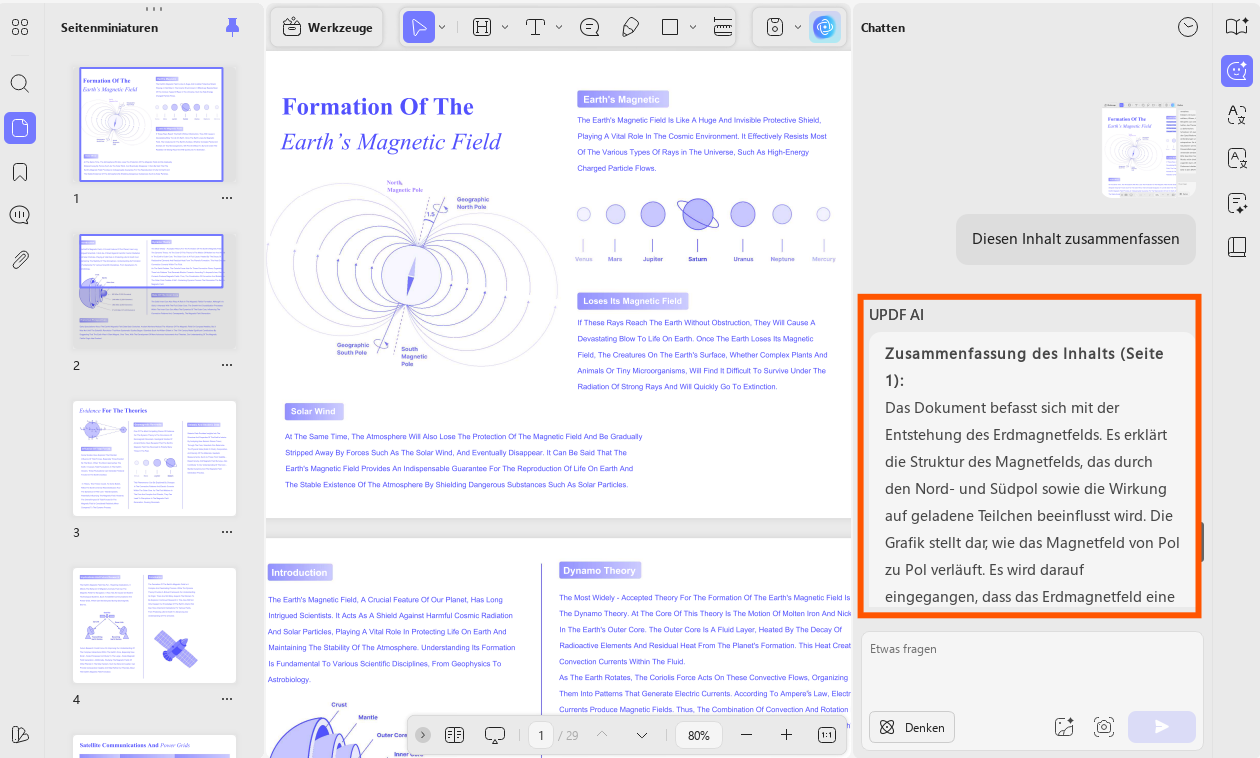Open options menu for thumbnail 3

tap(227, 532)
